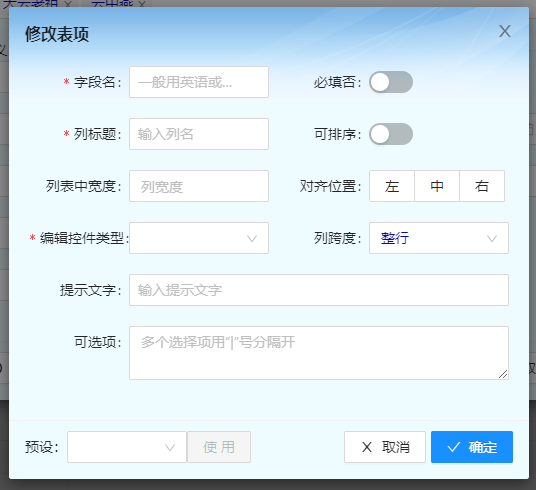Expand the 列跨度 dropdown showing 整行

[x=439, y=238]
